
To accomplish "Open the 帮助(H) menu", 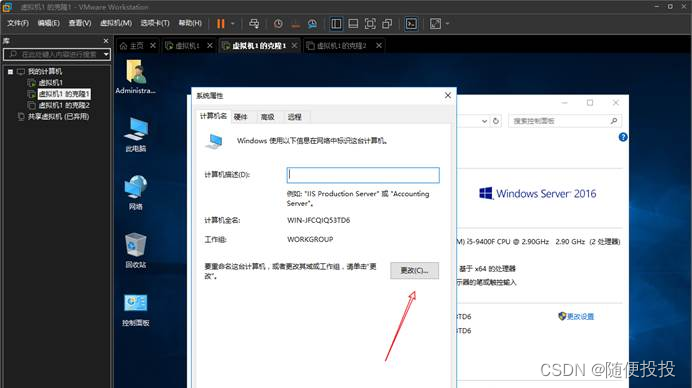I will click(x=190, y=23).
